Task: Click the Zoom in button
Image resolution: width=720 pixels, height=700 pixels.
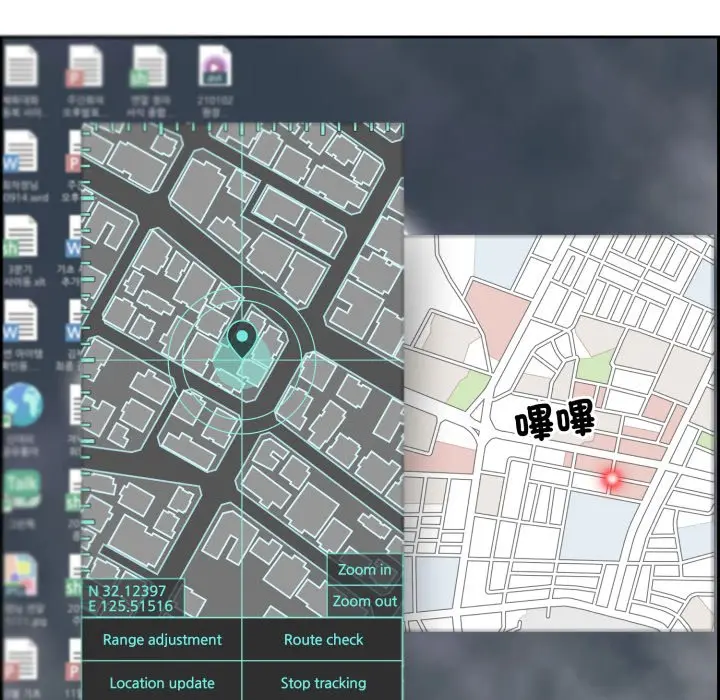Action: [x=364, y=570]
